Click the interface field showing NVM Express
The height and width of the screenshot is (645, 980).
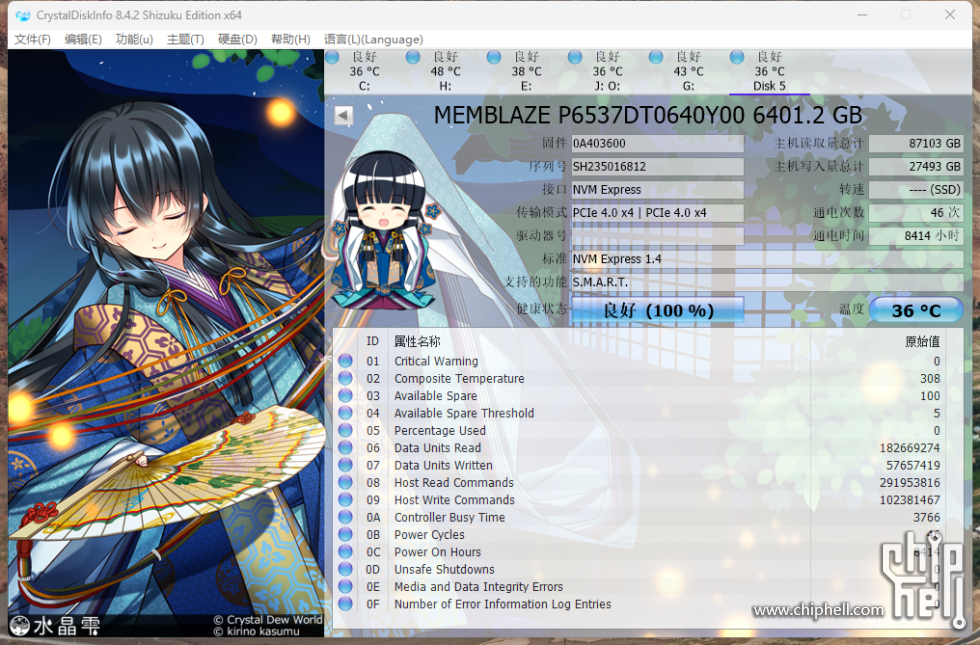(x=658, y=189)
